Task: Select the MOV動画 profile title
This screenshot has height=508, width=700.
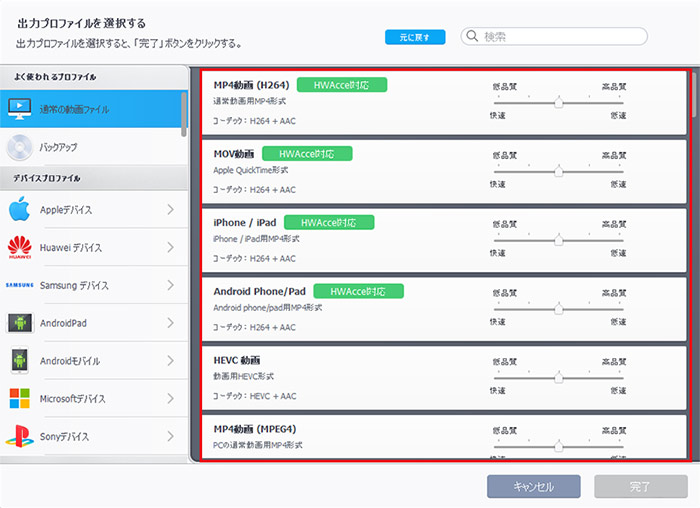Action: [x=234, y=154]
